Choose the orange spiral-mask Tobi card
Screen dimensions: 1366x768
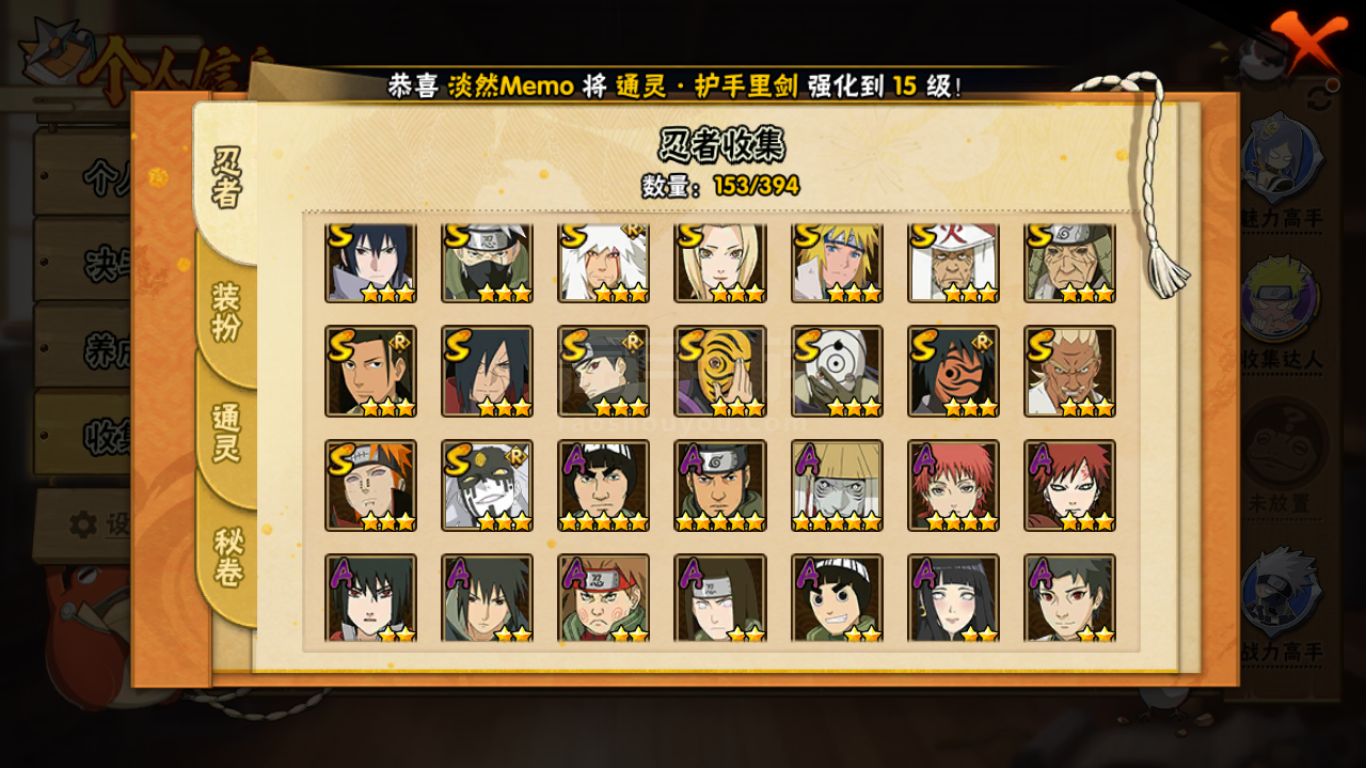[720, 371]
